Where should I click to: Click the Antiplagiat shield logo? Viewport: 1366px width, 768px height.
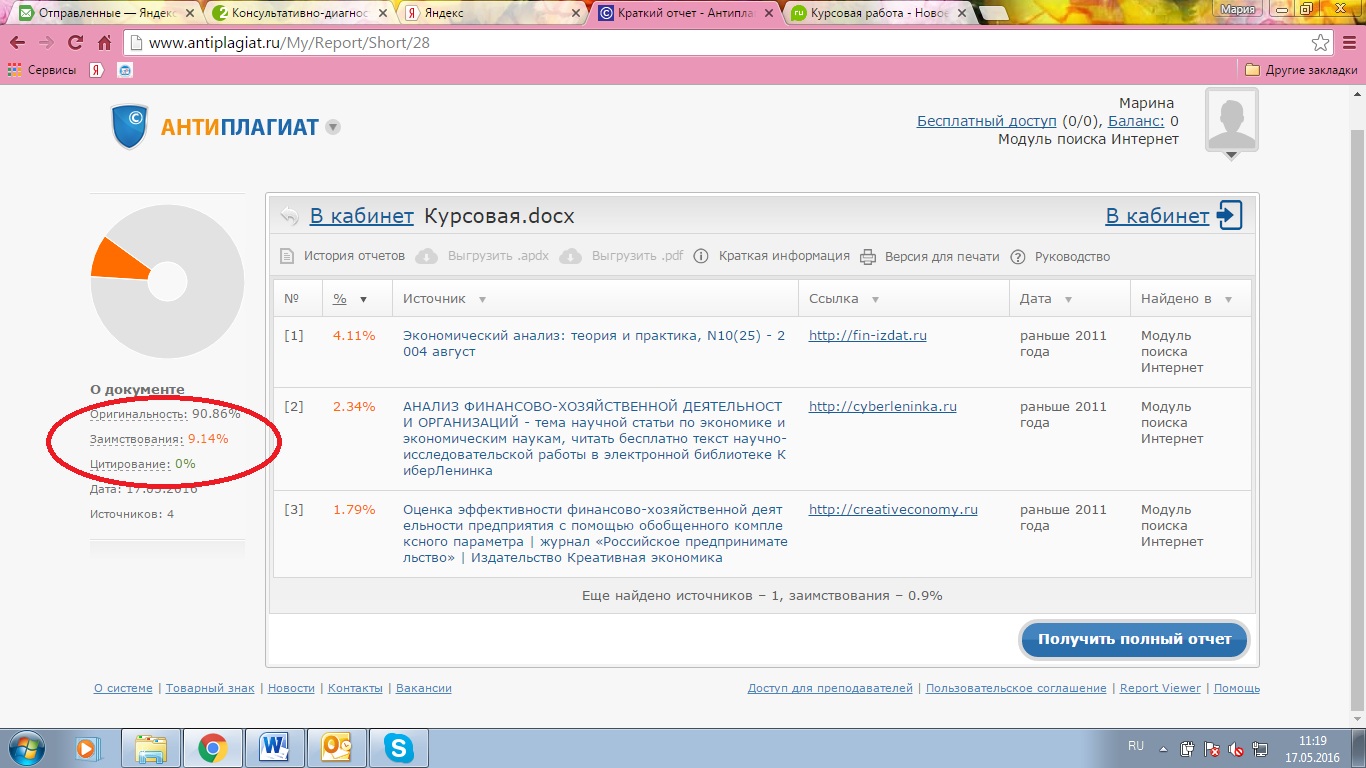tap(130, 126)
